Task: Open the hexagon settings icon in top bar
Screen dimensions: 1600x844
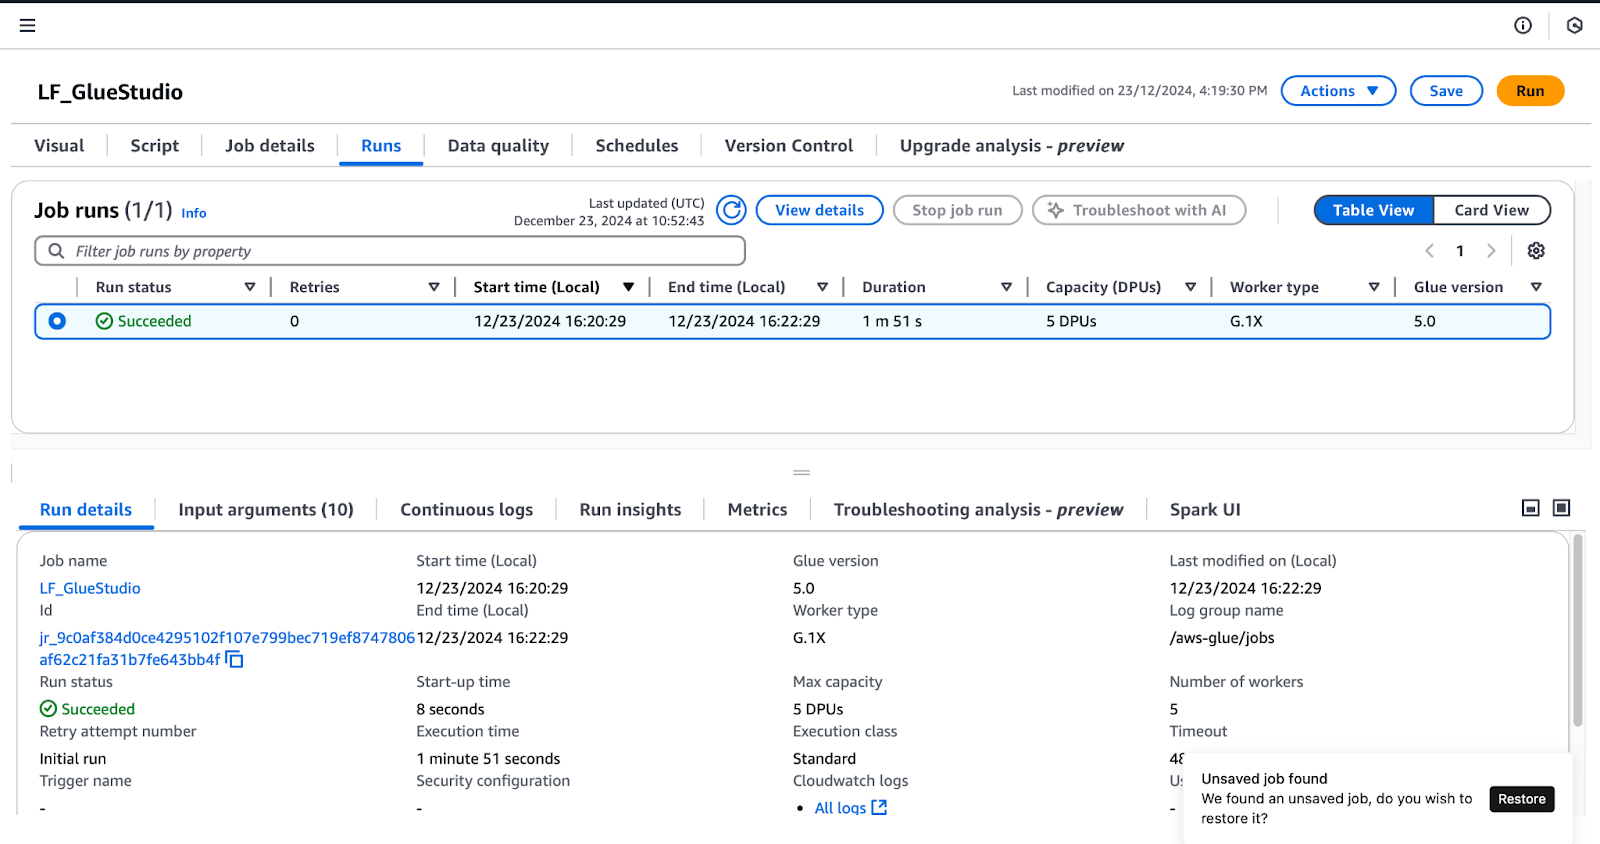Action: 1574,25
